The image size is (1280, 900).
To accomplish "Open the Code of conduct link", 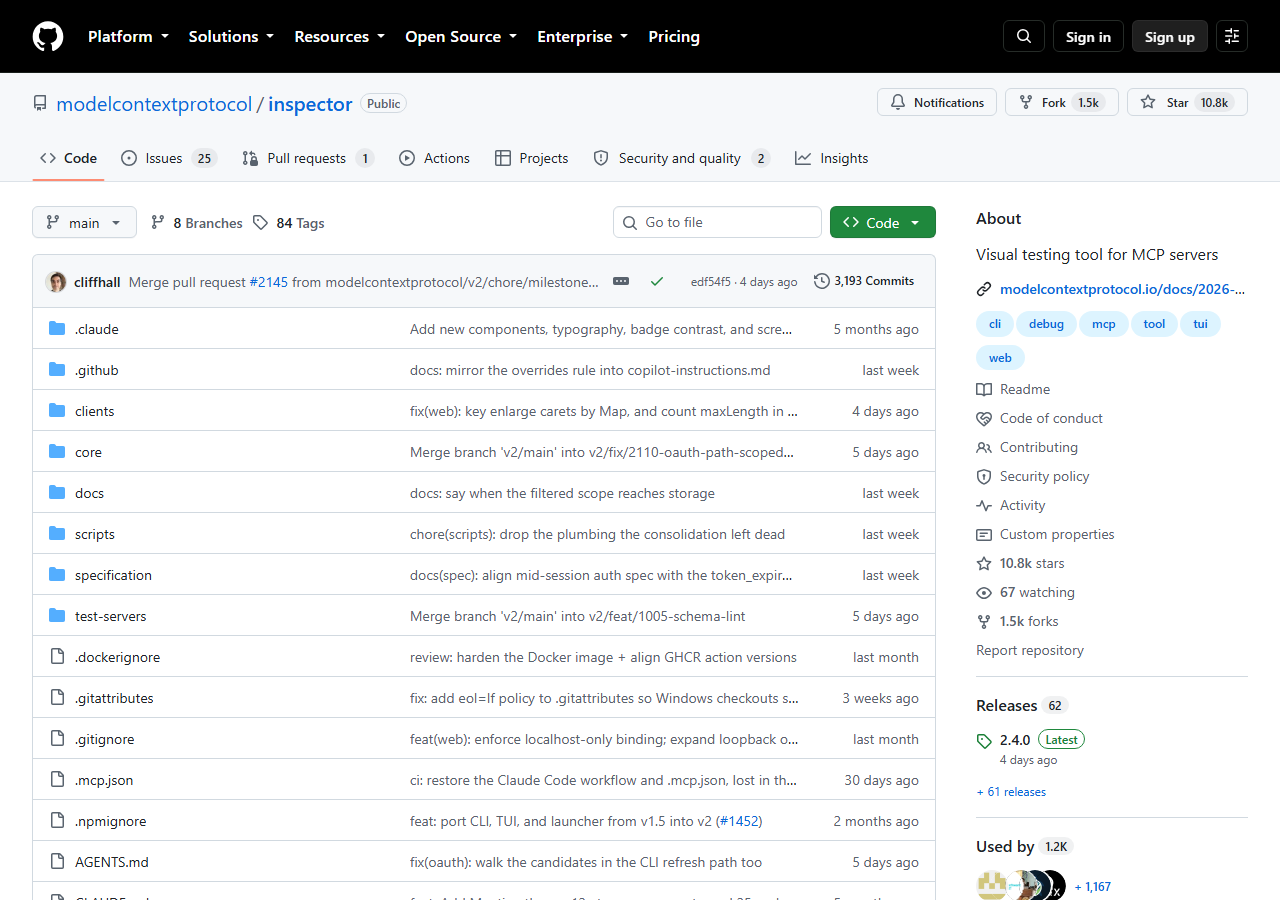I will (1040, 418).
